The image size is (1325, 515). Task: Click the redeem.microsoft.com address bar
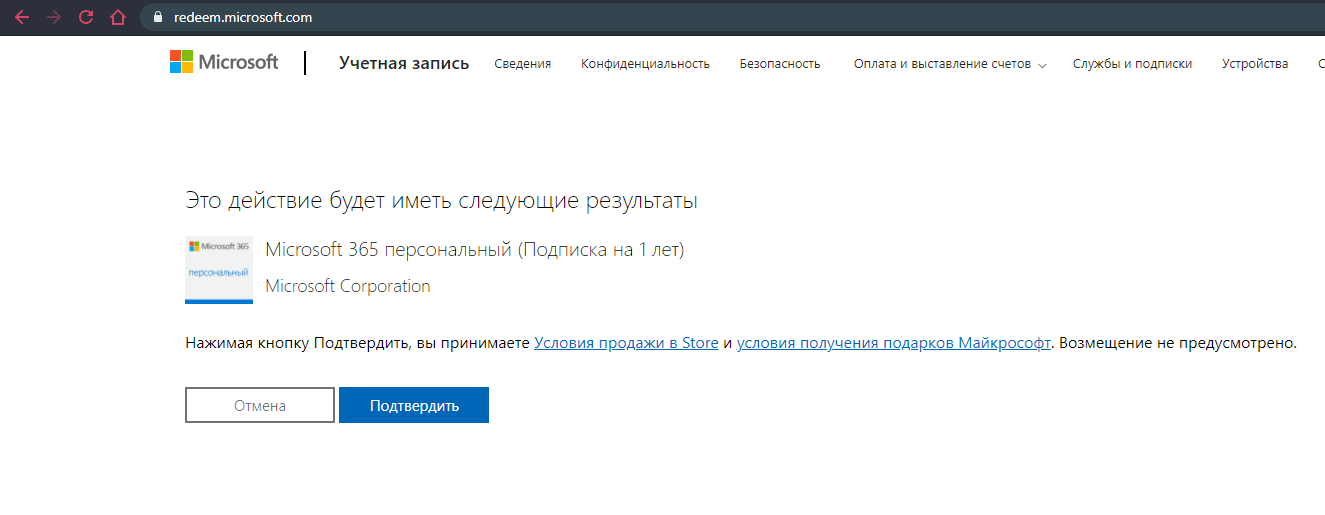click(x=730, y=17)
